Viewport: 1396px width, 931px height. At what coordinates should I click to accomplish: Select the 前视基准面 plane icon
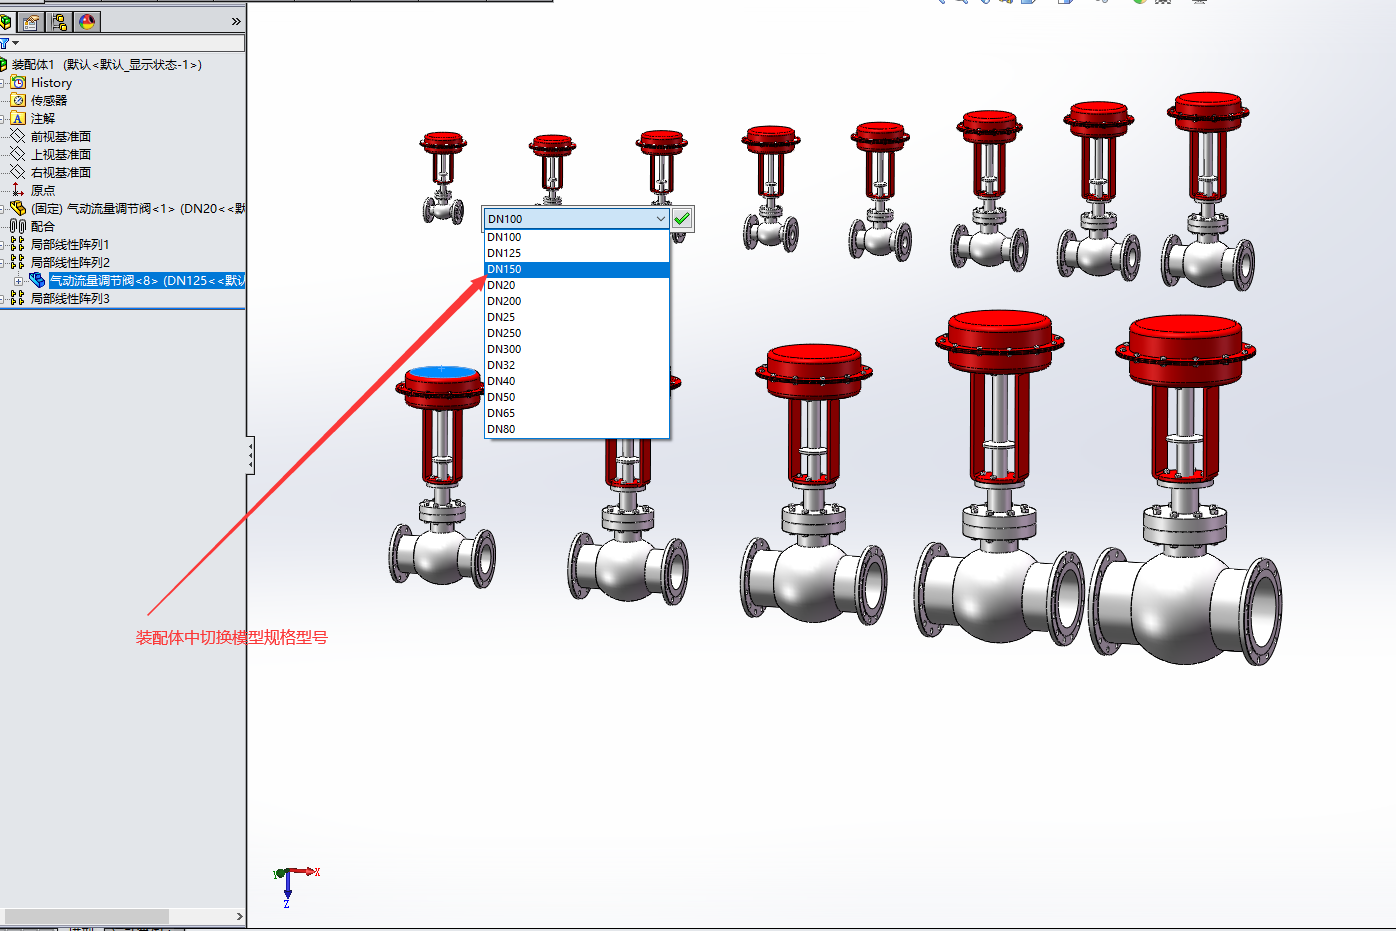(18, 136)
